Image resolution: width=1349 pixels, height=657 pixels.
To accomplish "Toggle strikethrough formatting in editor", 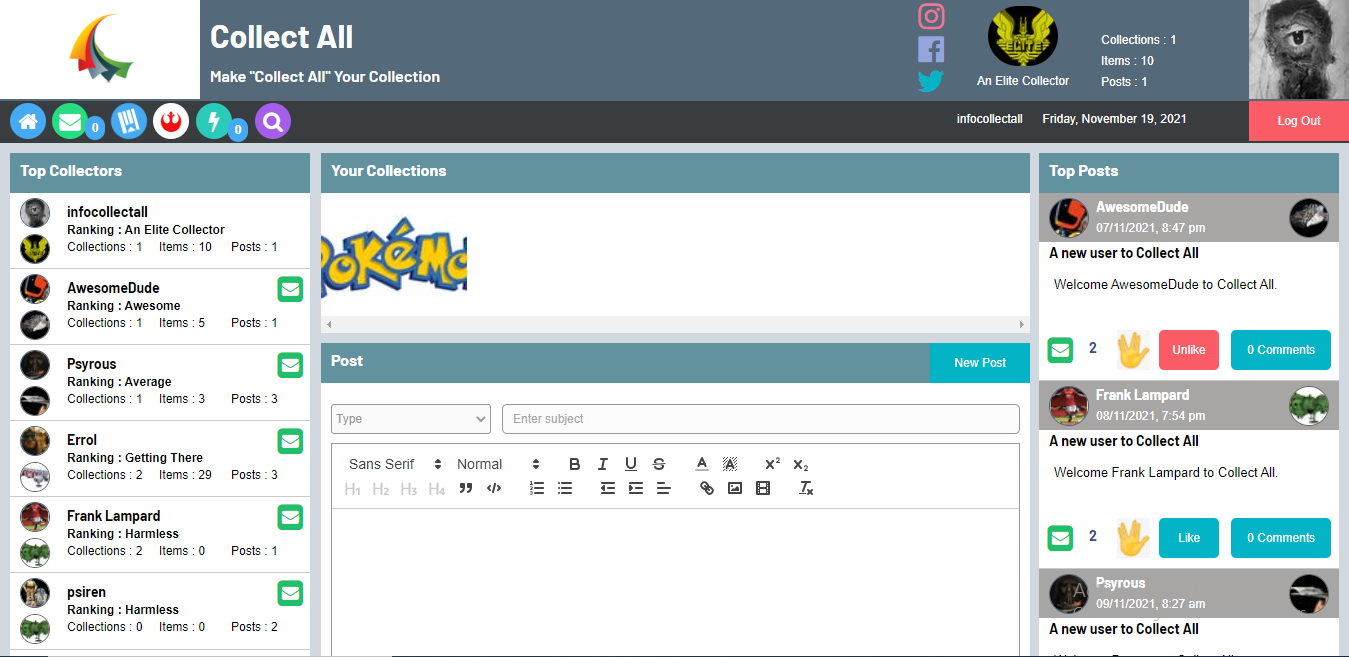I will point(658,464).
